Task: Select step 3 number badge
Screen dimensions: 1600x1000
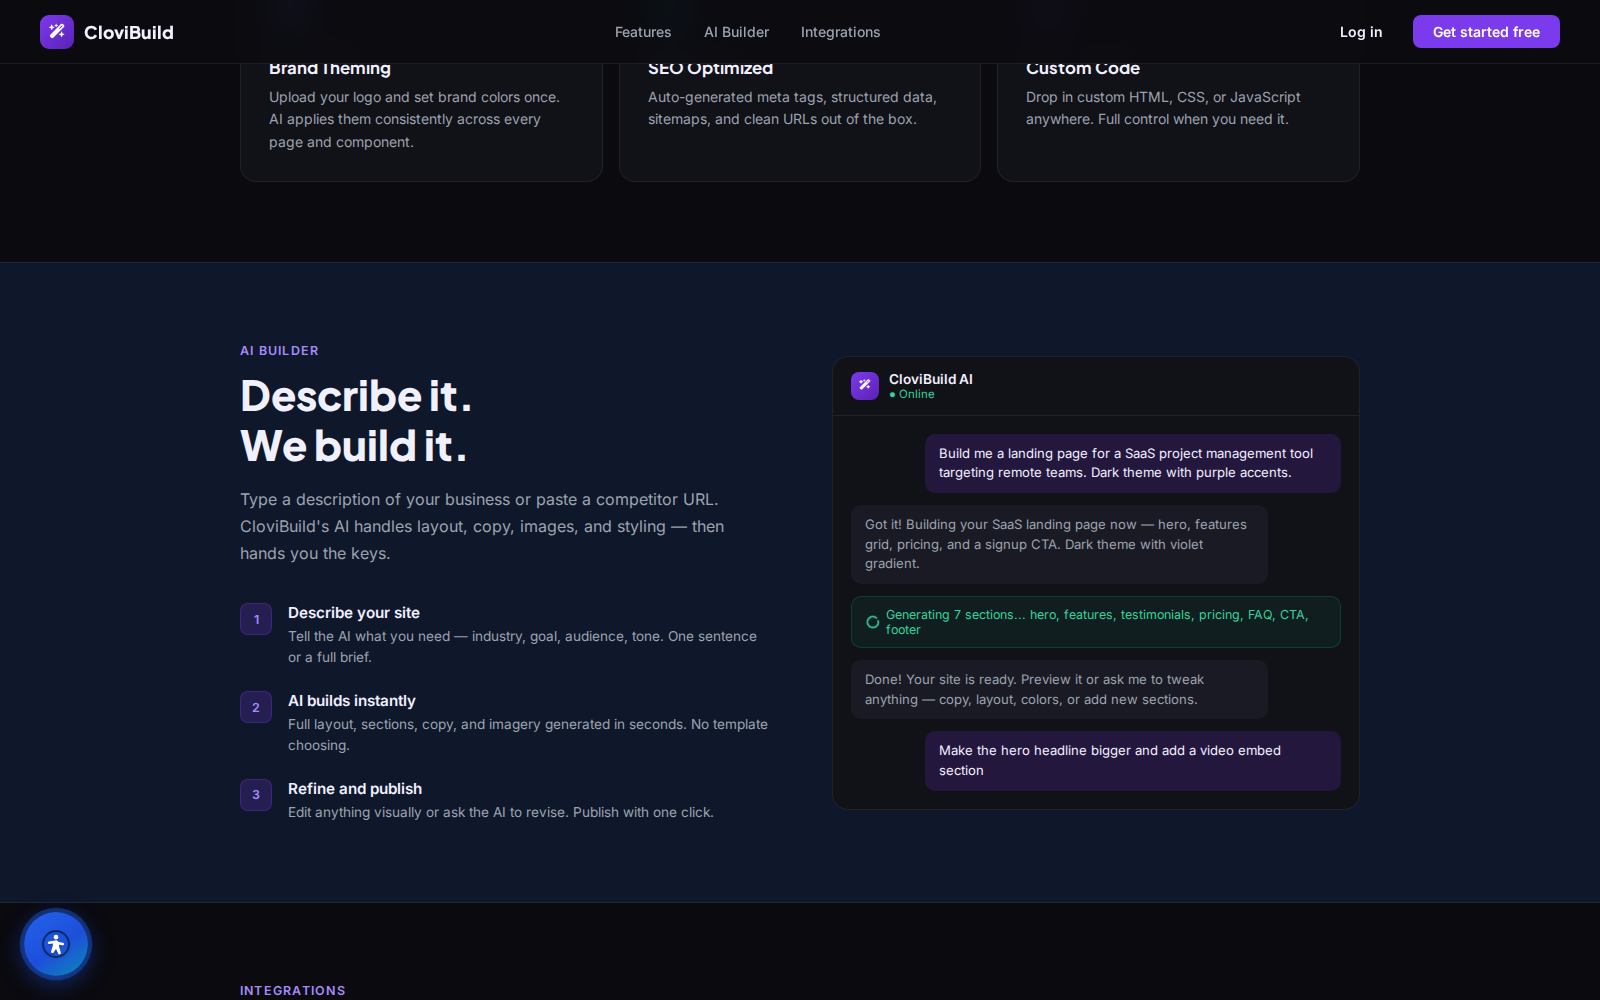Action: 256,795
